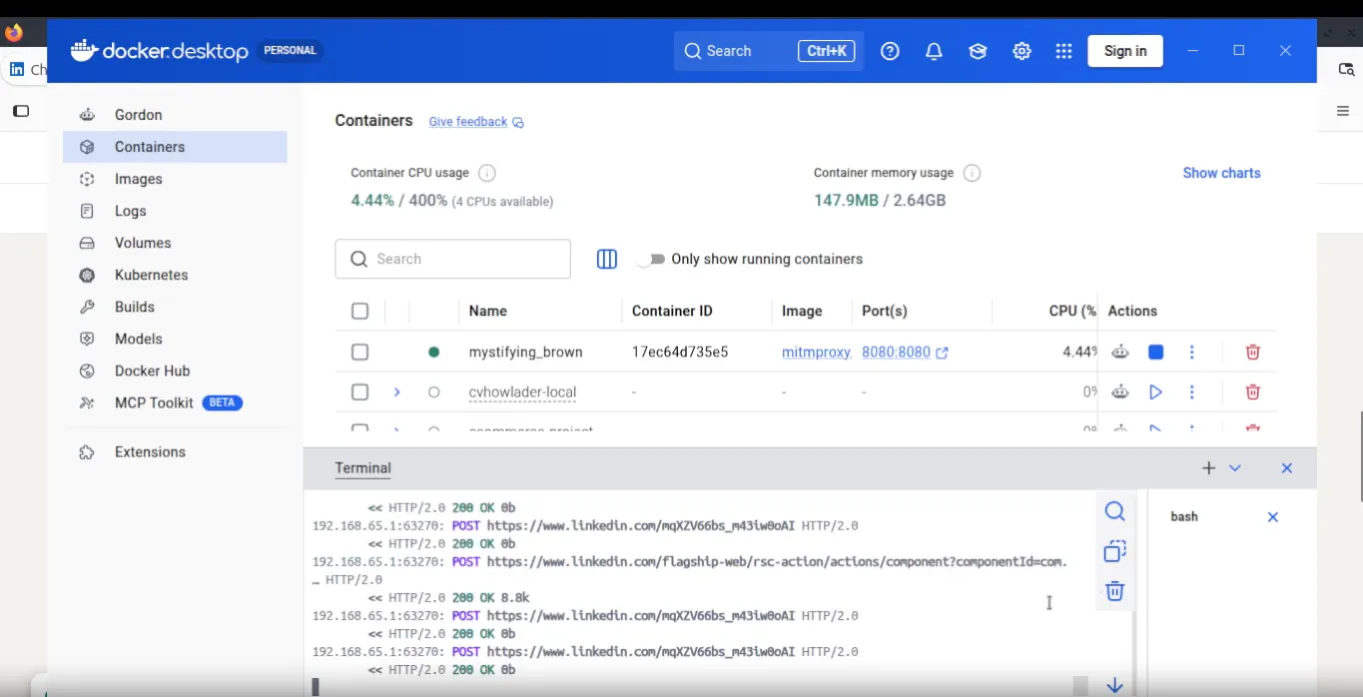Stop the mystifying_brown container
The height and width of the screenshot is (697, 1363).
click(1156, 352)
